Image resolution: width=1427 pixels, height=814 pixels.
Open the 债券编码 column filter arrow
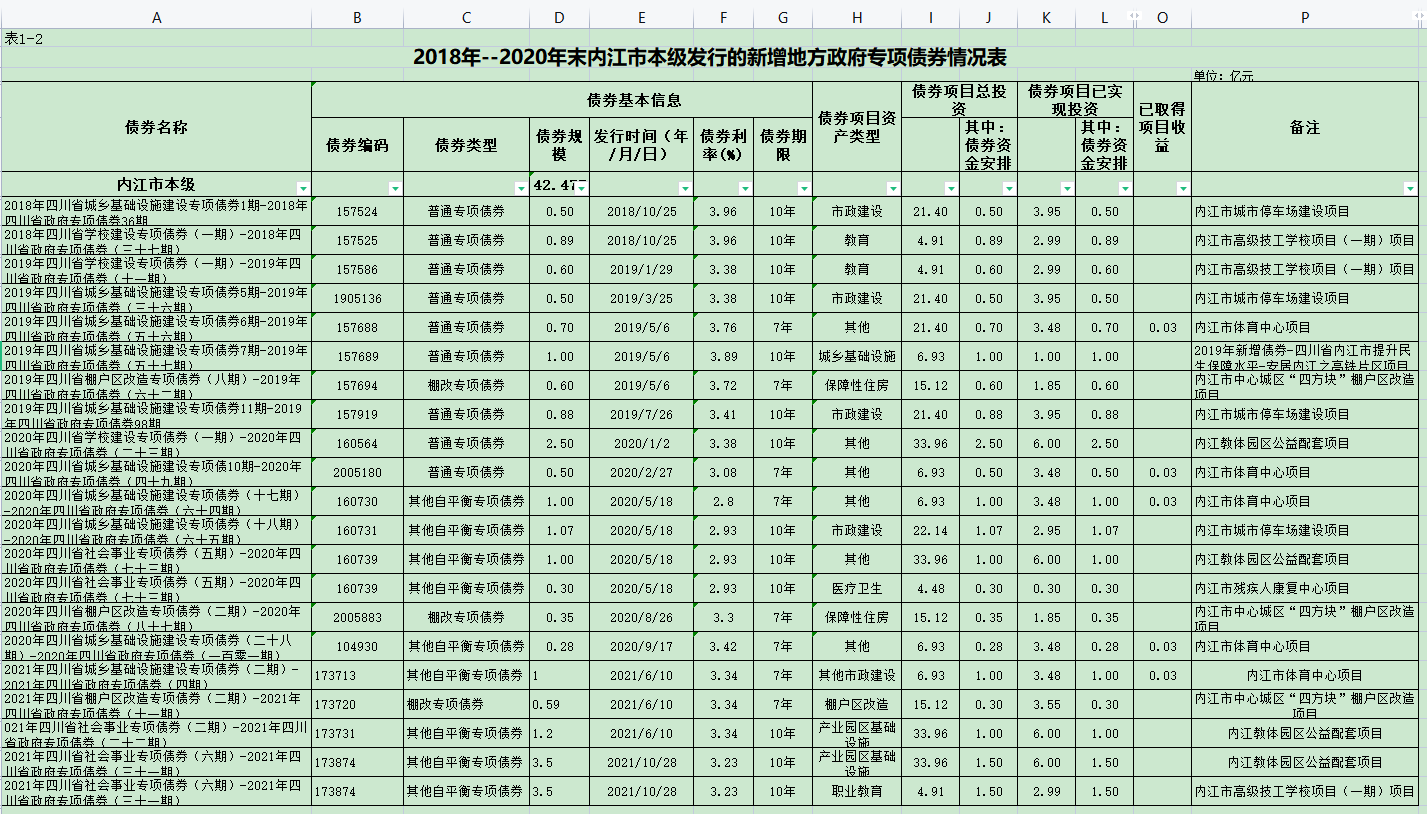395,189
